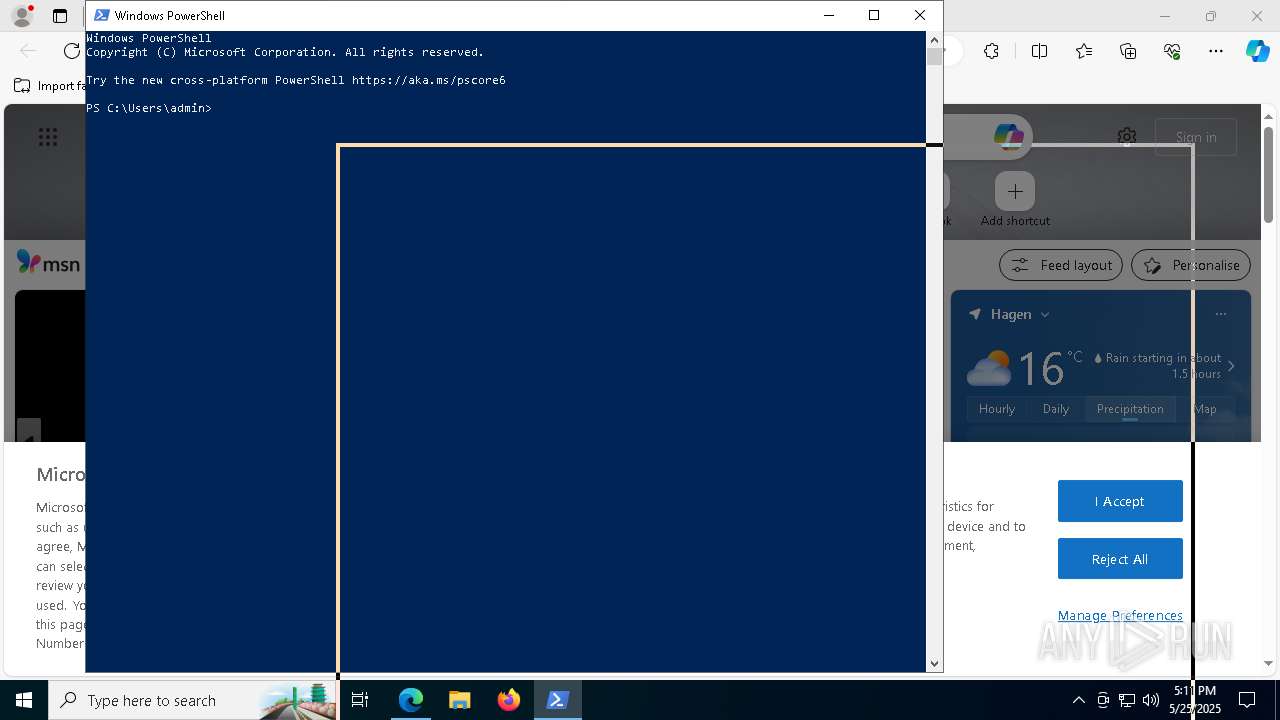Select Map weather tab

(1205, 409)
